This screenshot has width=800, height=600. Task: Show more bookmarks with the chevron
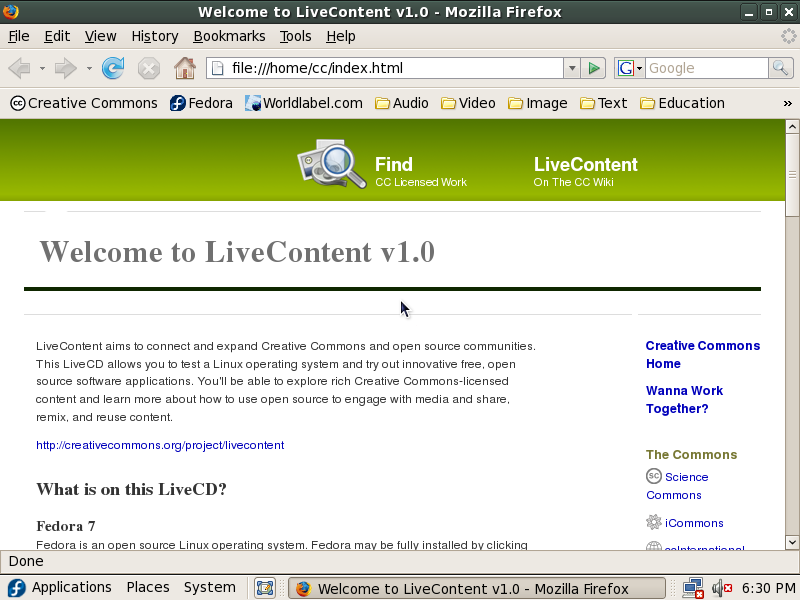788,104
